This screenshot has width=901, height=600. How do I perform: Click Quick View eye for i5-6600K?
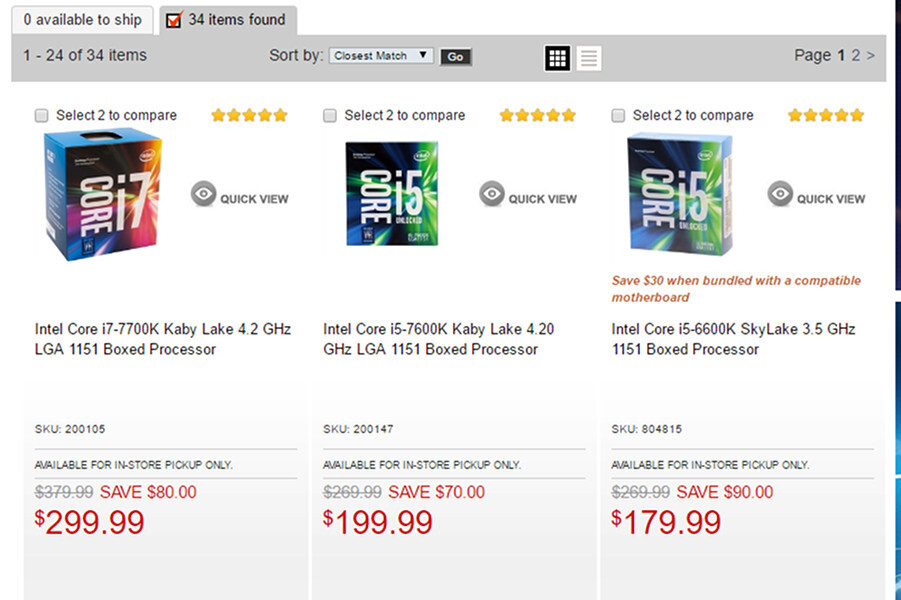tap(780, 195)
